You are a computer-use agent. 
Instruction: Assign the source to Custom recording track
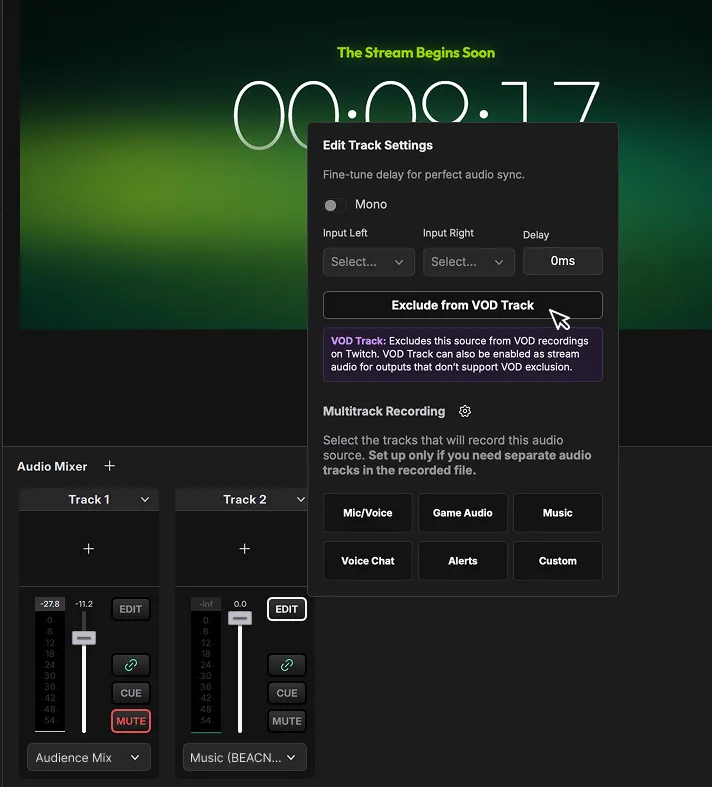[x=557, y=561]
